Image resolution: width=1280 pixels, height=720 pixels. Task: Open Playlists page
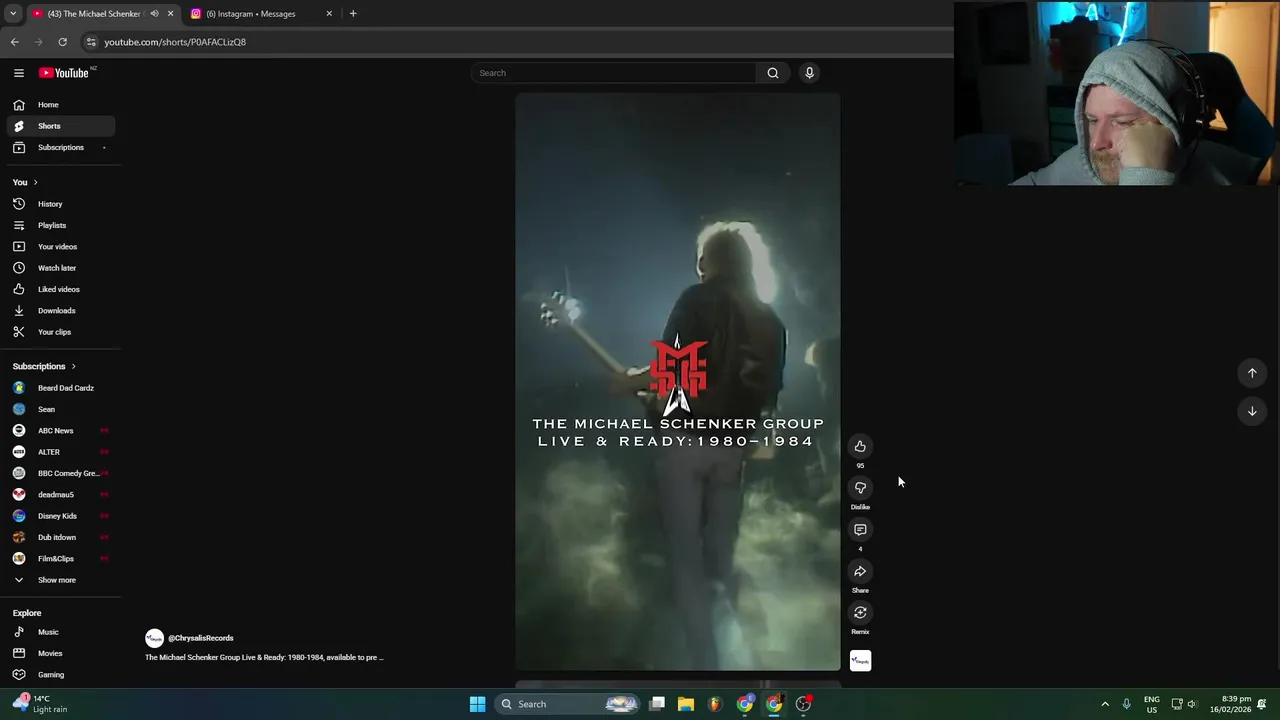click(x=61, y=225)
